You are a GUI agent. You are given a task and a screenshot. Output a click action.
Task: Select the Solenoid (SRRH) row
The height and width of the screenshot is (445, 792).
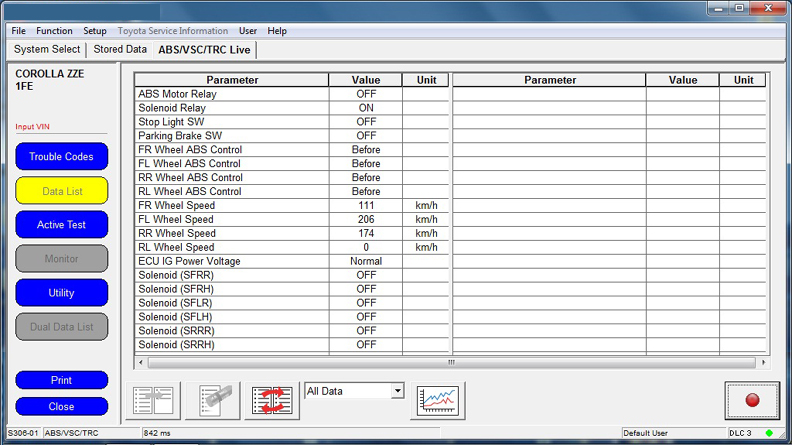pyautogui.click(x=292, y=344)
